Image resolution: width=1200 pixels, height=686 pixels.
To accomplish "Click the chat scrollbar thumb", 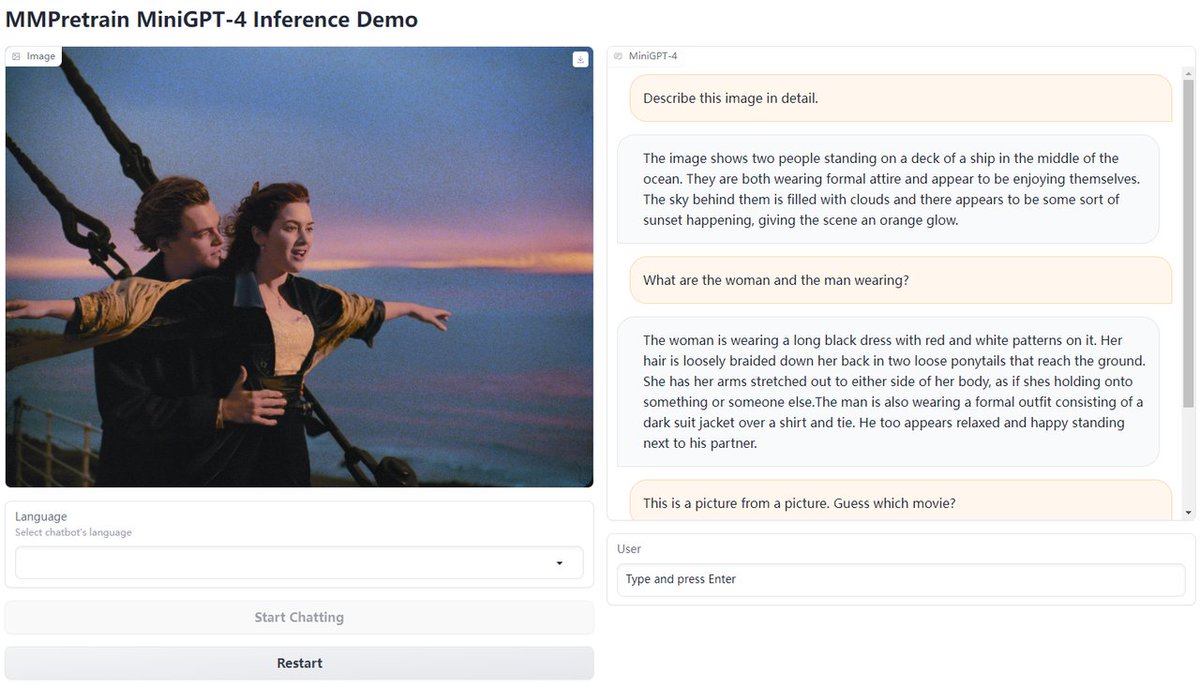I will pyautogui.click(x=1188, y=244).
